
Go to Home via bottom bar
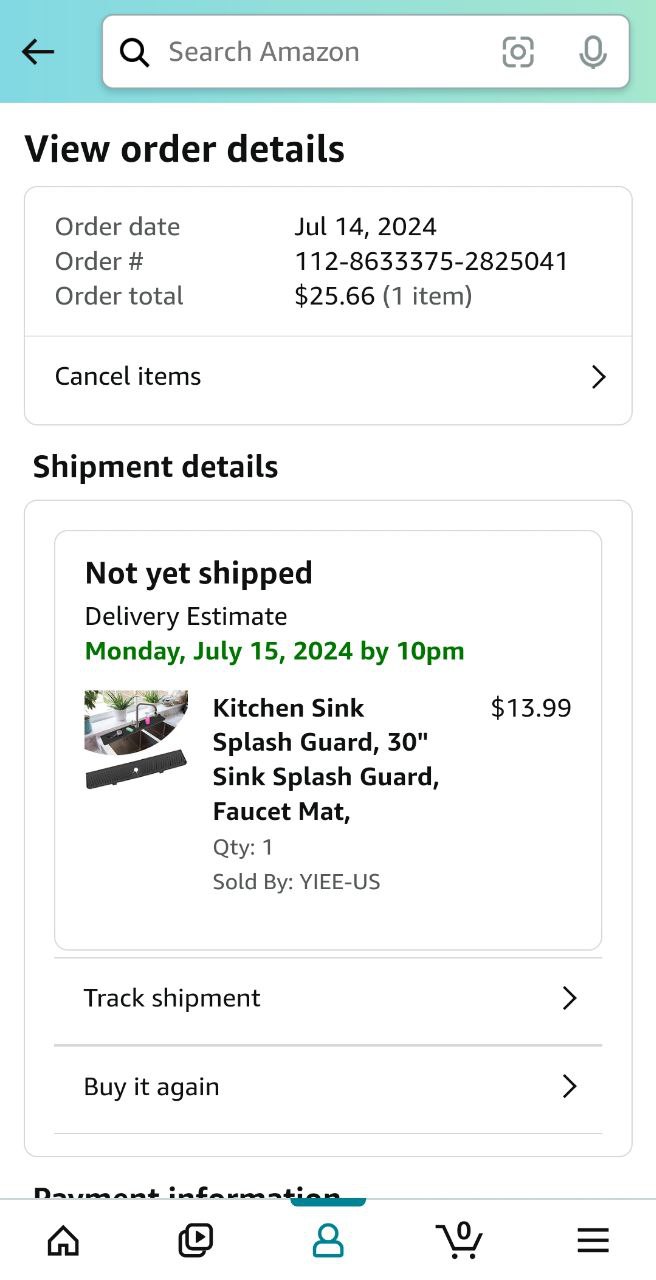[x=63, y=1241]
